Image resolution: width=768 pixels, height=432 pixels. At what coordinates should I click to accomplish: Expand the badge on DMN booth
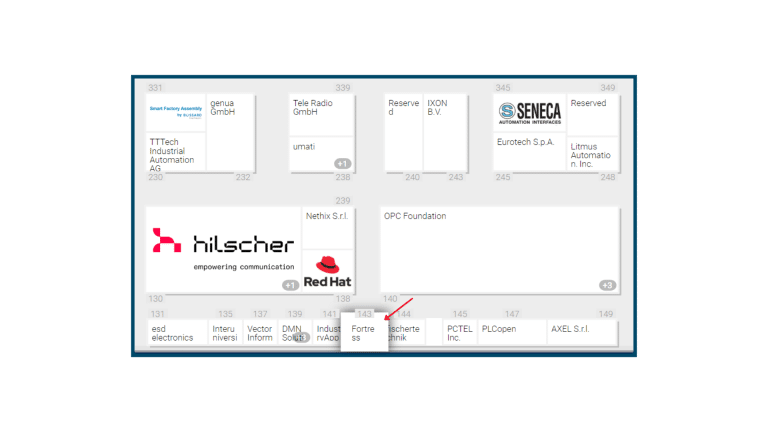(302, 337)
